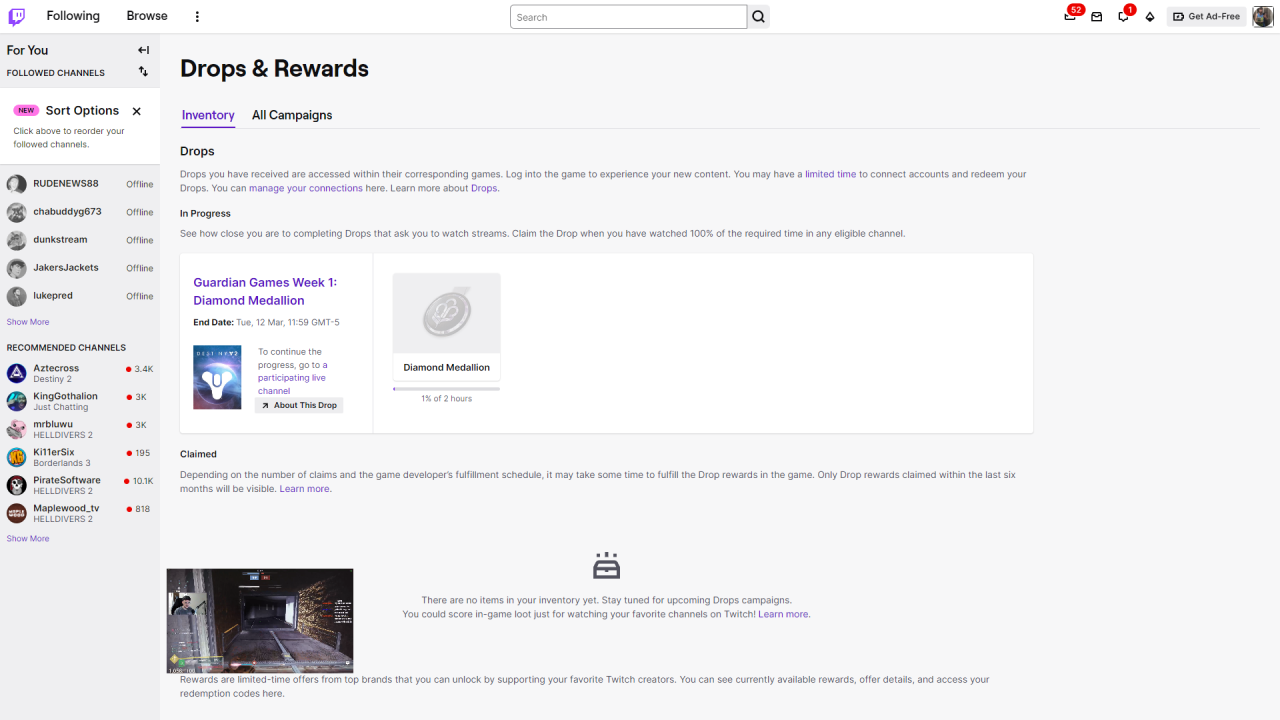
Task: Click inside the Search input field
Action: point(628,17)
